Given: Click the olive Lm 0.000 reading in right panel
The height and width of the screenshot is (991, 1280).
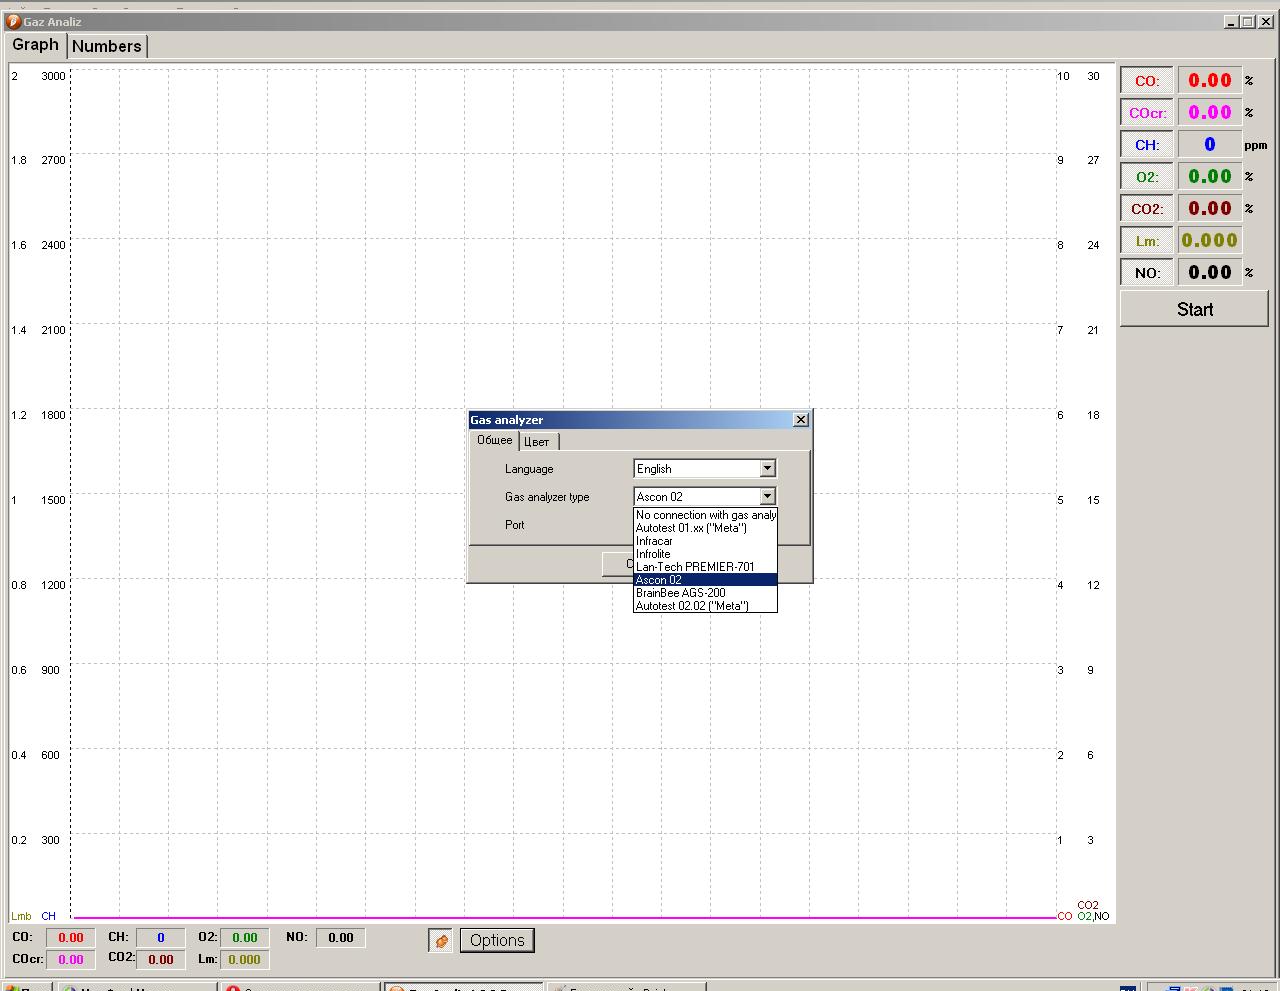Looking at the screenshot, I should tap(1209, 241).
